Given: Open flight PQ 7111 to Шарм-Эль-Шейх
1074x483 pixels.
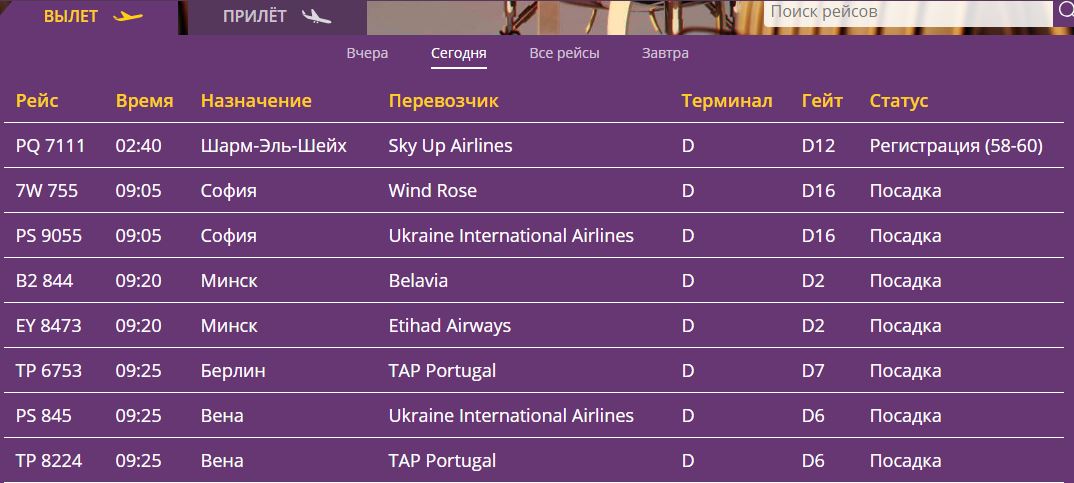Looking at the screenshot, I should click(50, 146).
